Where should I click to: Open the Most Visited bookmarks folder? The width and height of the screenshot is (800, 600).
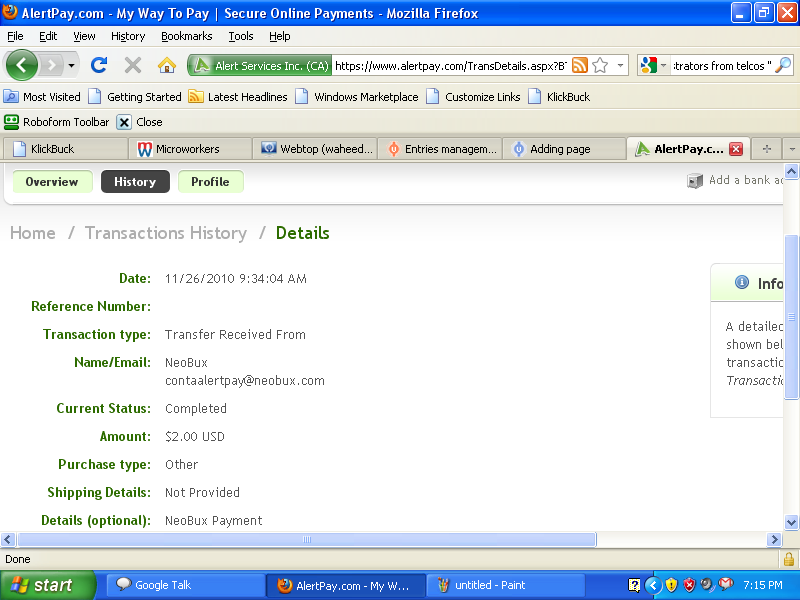pos(42,96)
